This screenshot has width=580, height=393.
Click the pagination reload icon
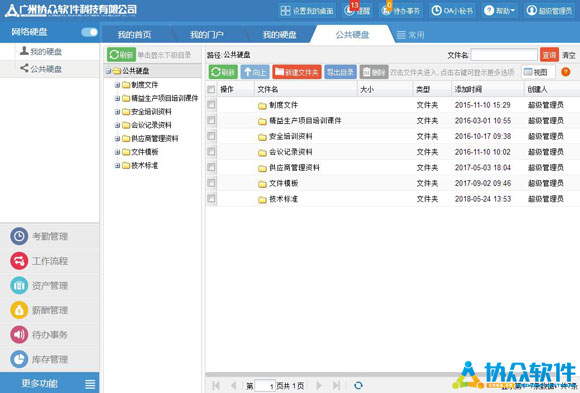(x=358, y=385)
